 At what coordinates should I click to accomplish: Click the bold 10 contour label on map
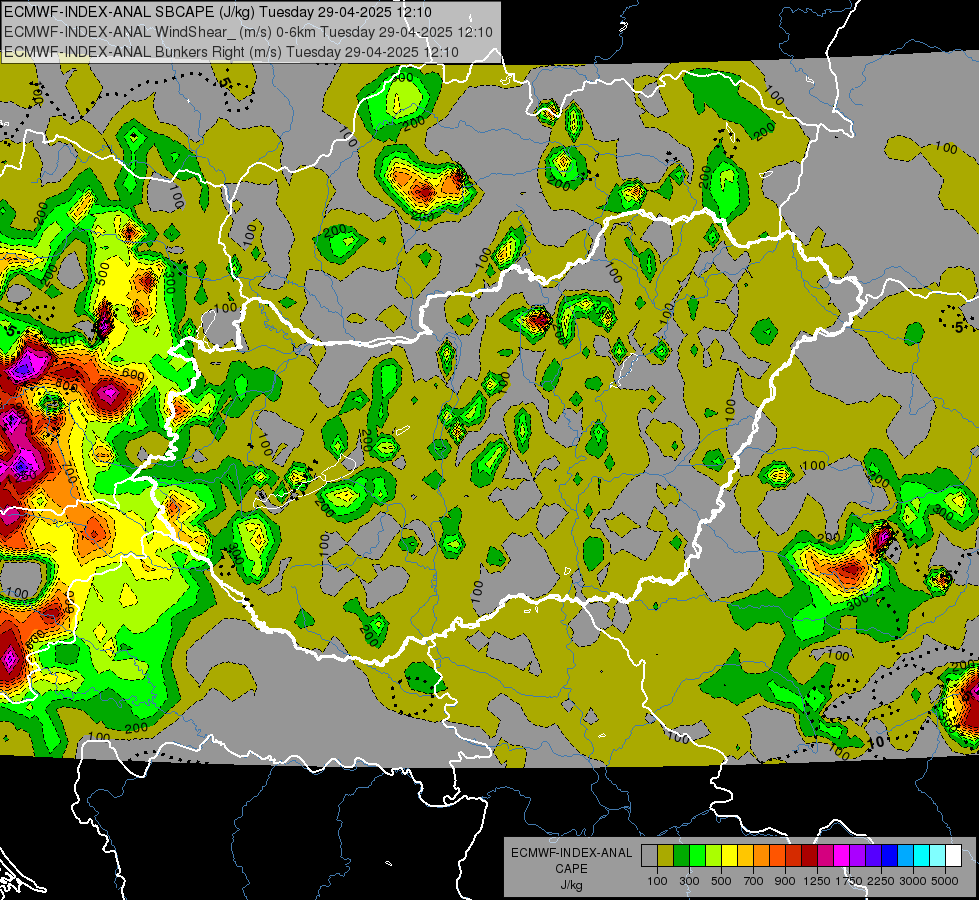tap(877, 741)
